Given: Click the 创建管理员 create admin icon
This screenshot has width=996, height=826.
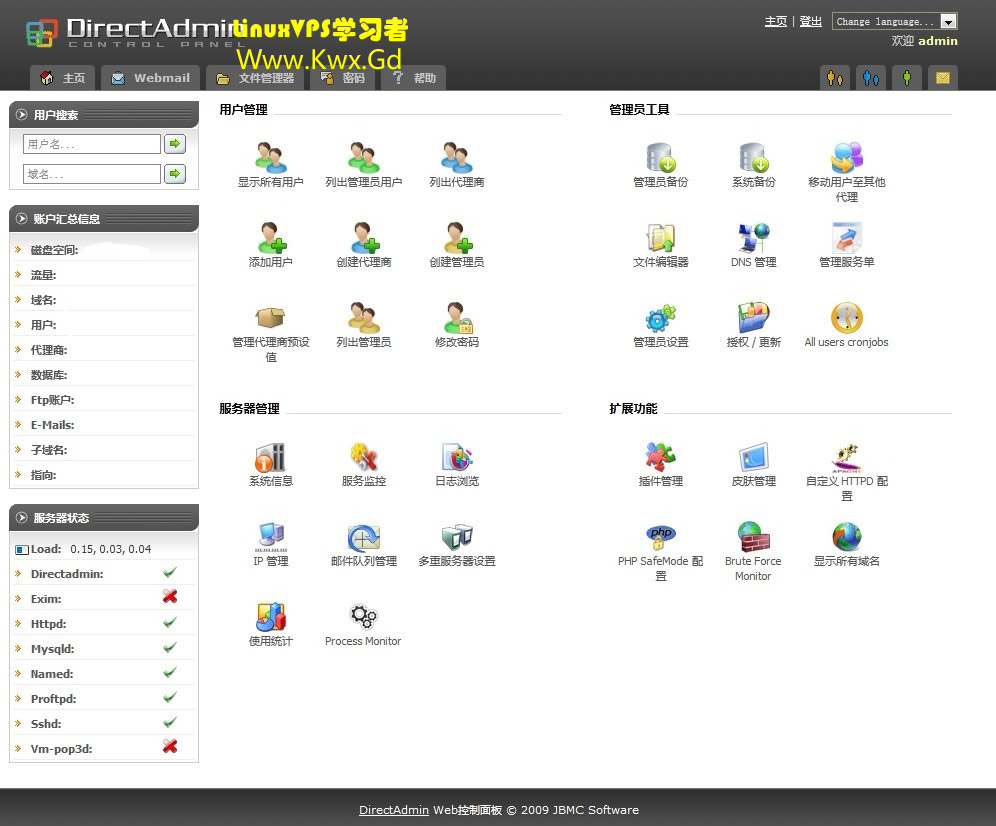Looking at the screenshot, I should coord(457,237).
